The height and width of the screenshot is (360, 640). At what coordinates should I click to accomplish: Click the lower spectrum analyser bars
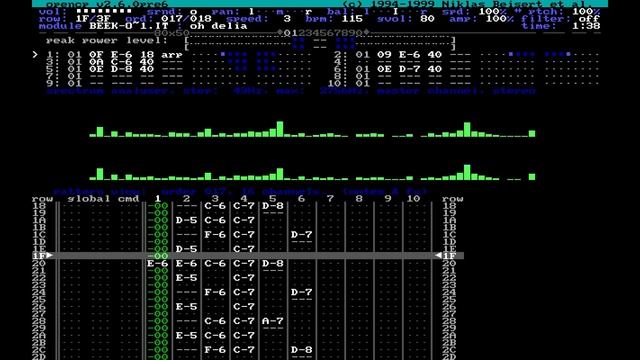(312, 172)
